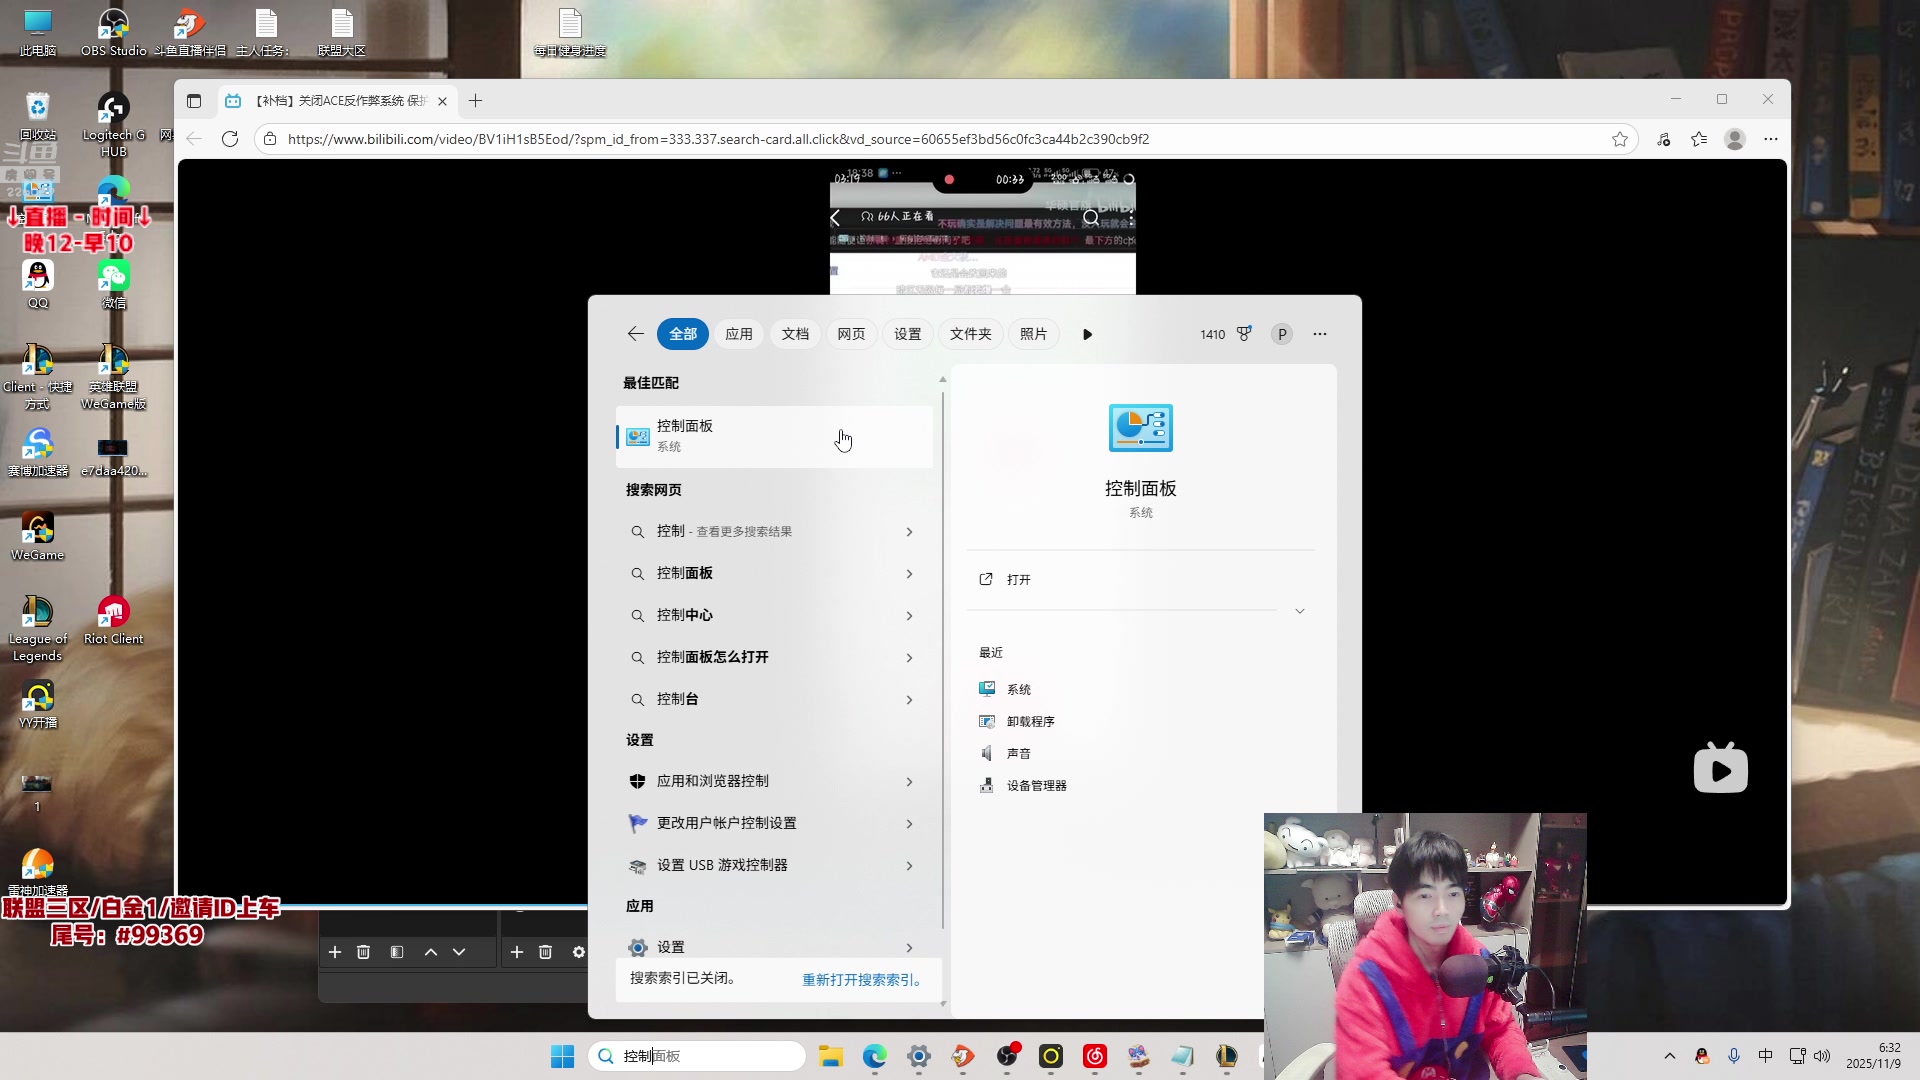Select the 文件夹 filter tab
Screen dimensions: 1920x1080
tap(970, 334)
